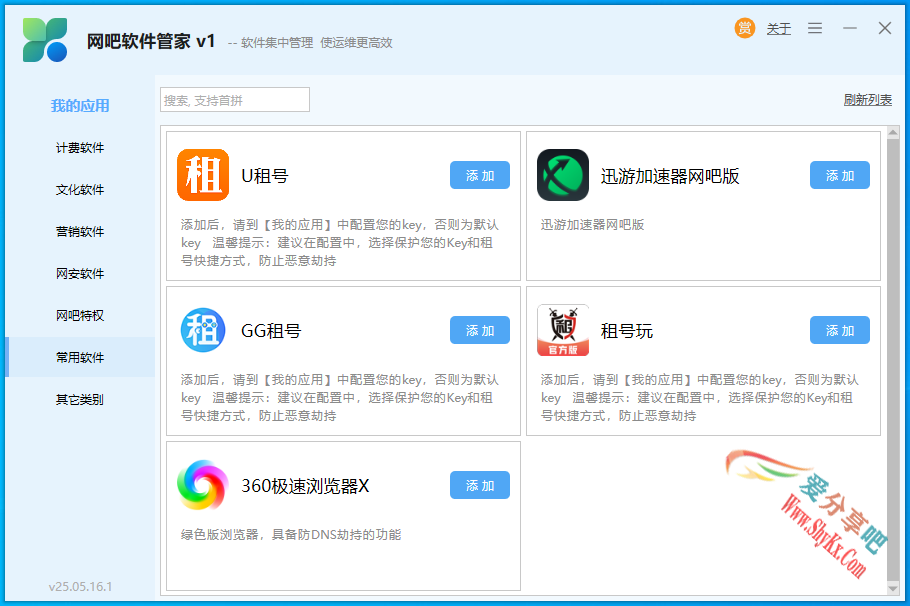Add U租号 with its 添加 button
The image size is (910, 606).
click(480, 175)
